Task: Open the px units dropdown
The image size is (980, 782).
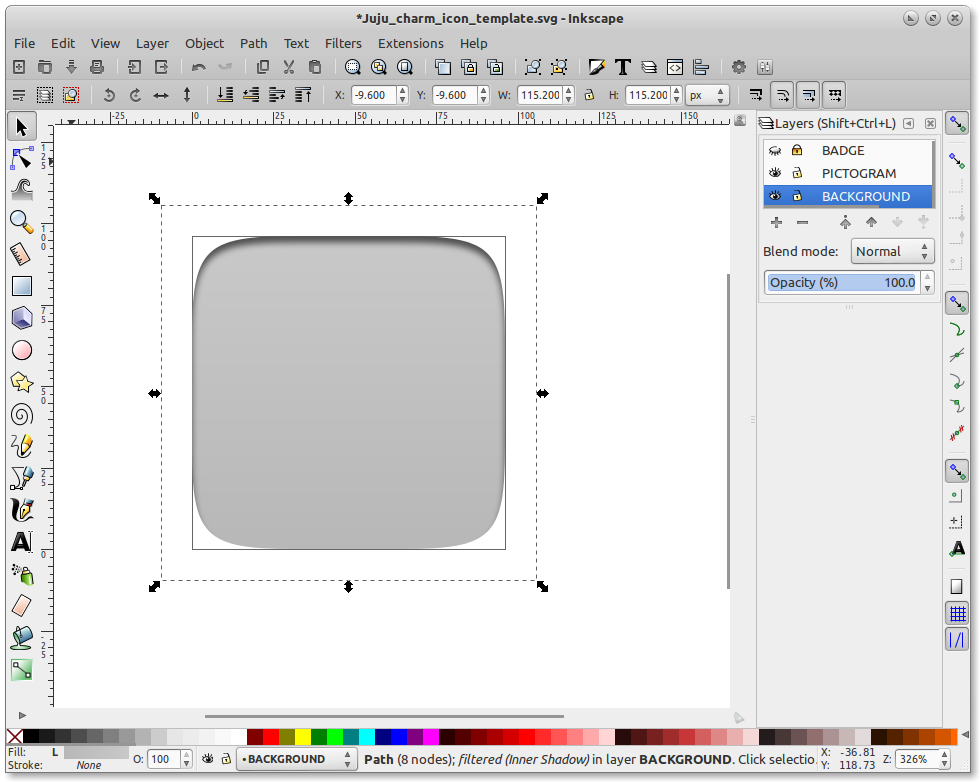Action: coord(706,95)
